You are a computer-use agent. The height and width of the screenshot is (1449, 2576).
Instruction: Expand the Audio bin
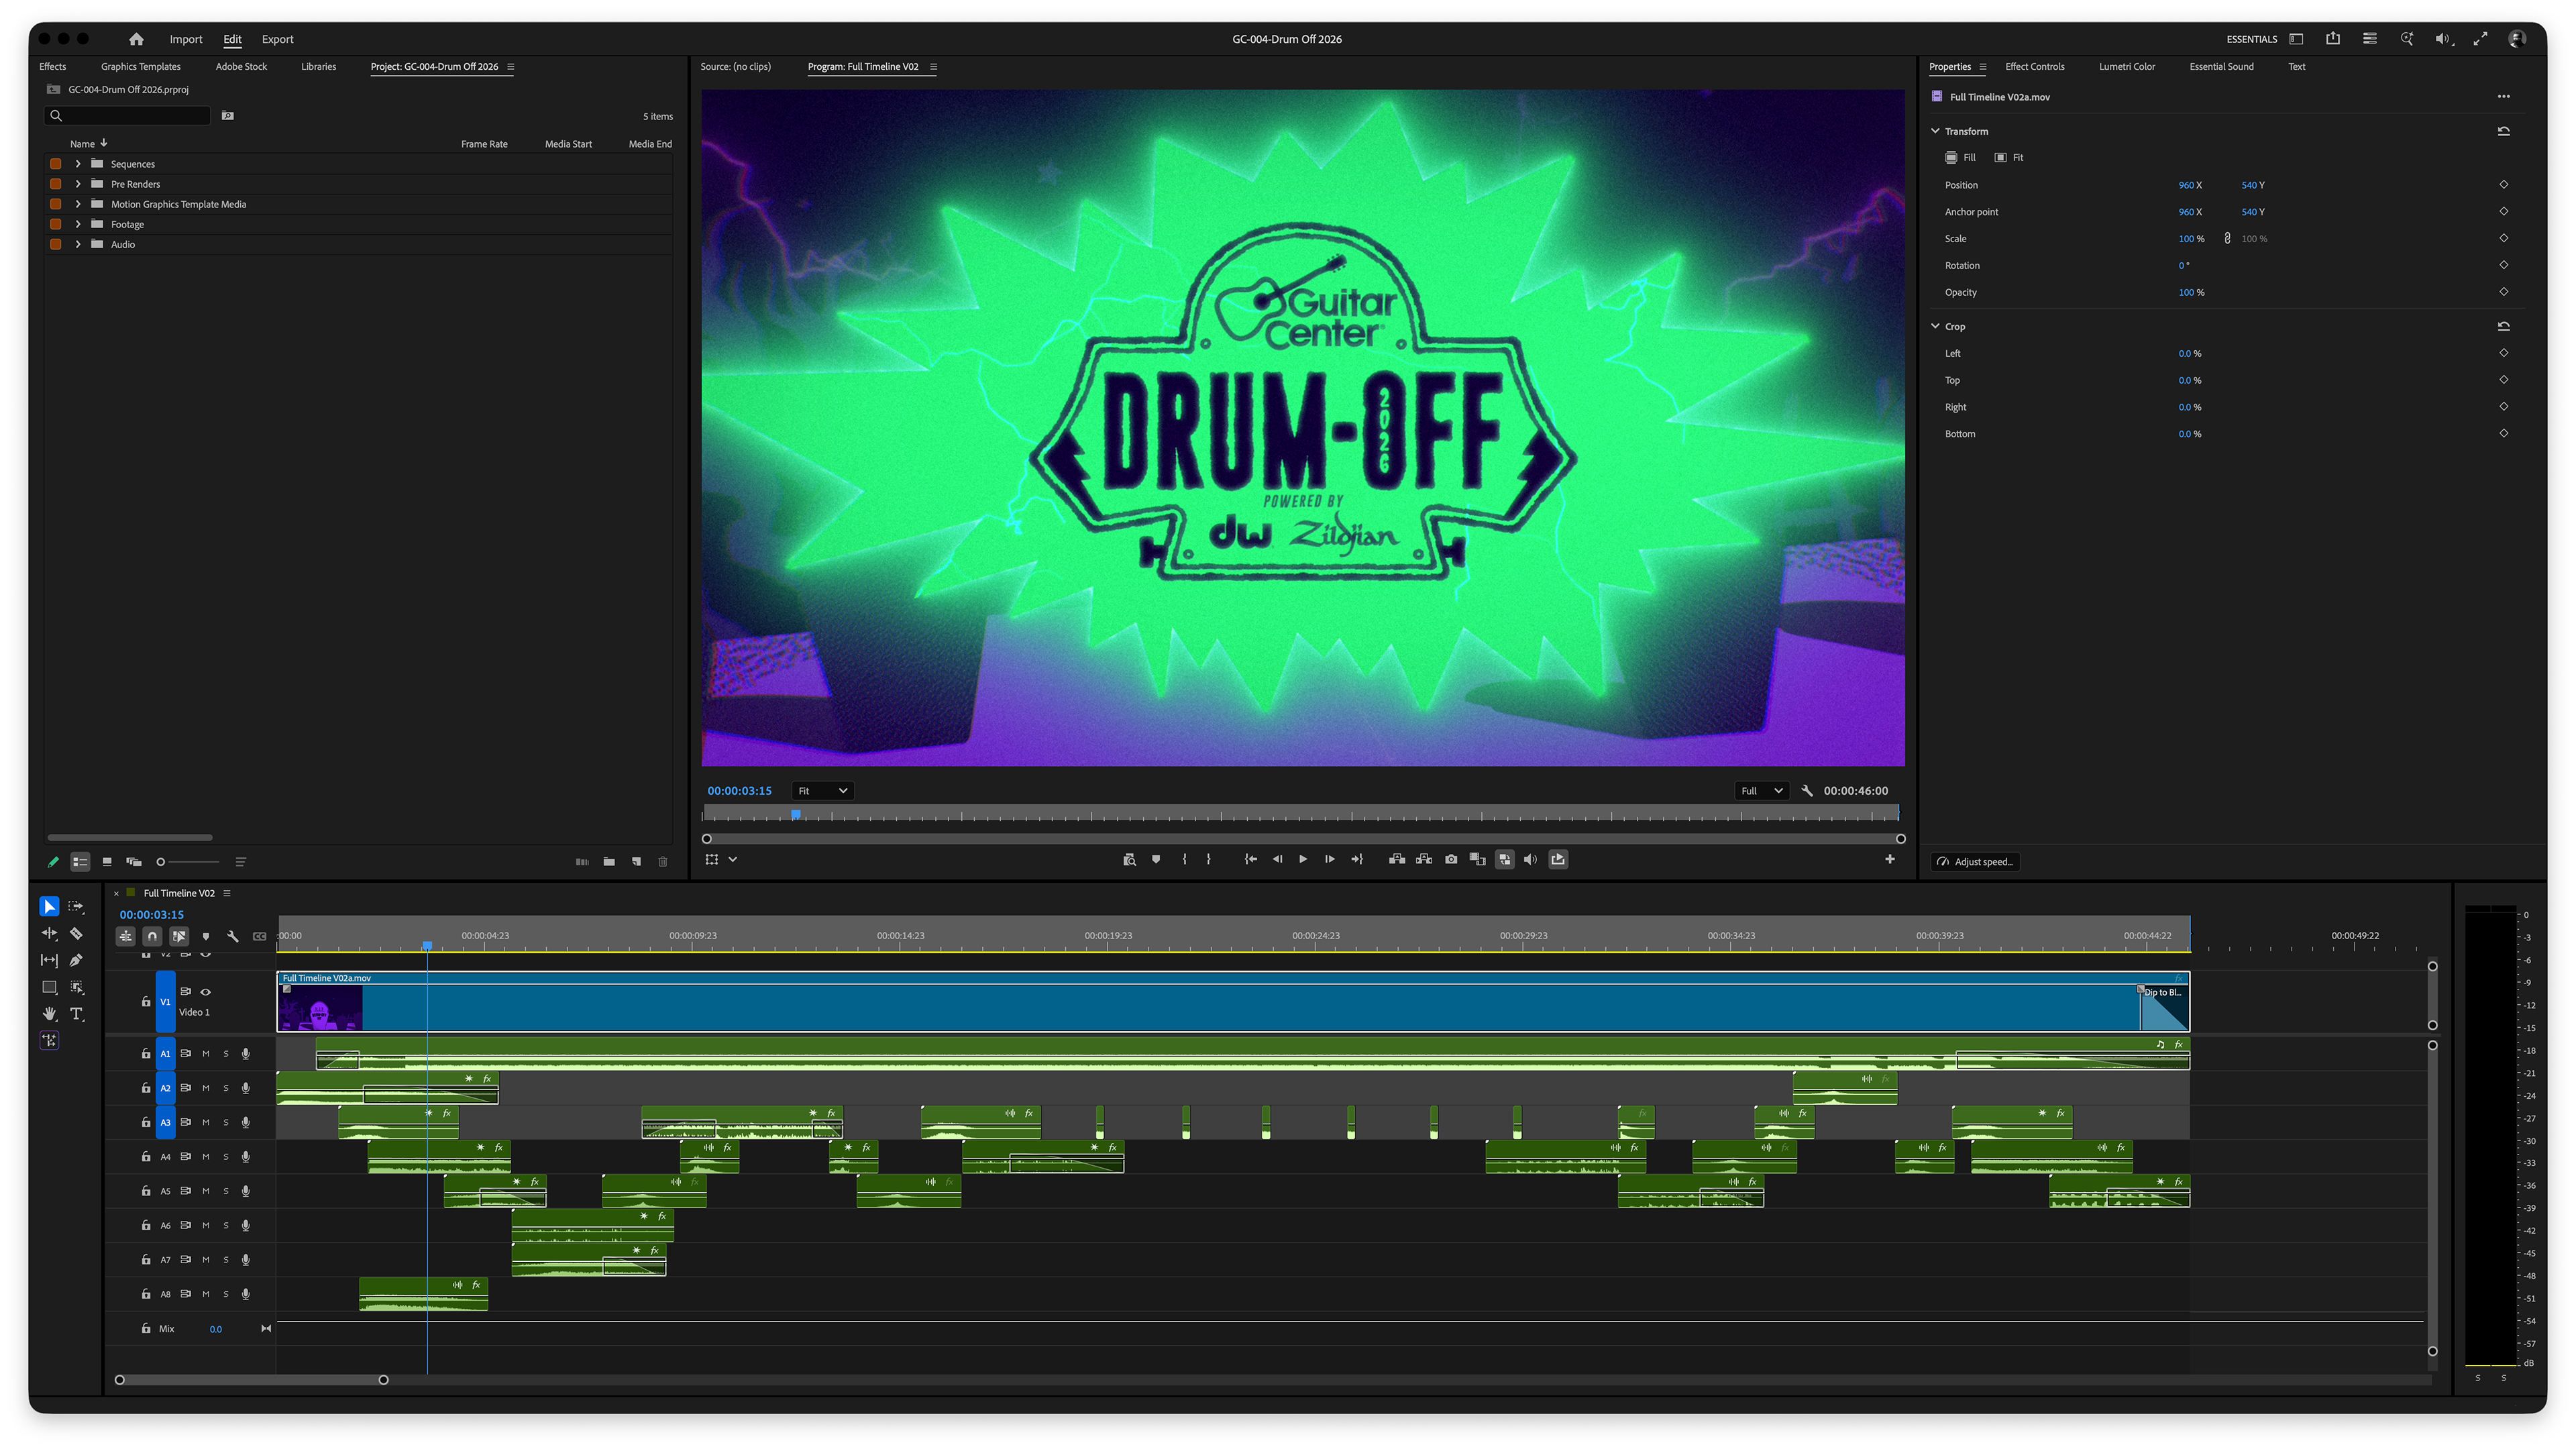[x=78, y=244]
